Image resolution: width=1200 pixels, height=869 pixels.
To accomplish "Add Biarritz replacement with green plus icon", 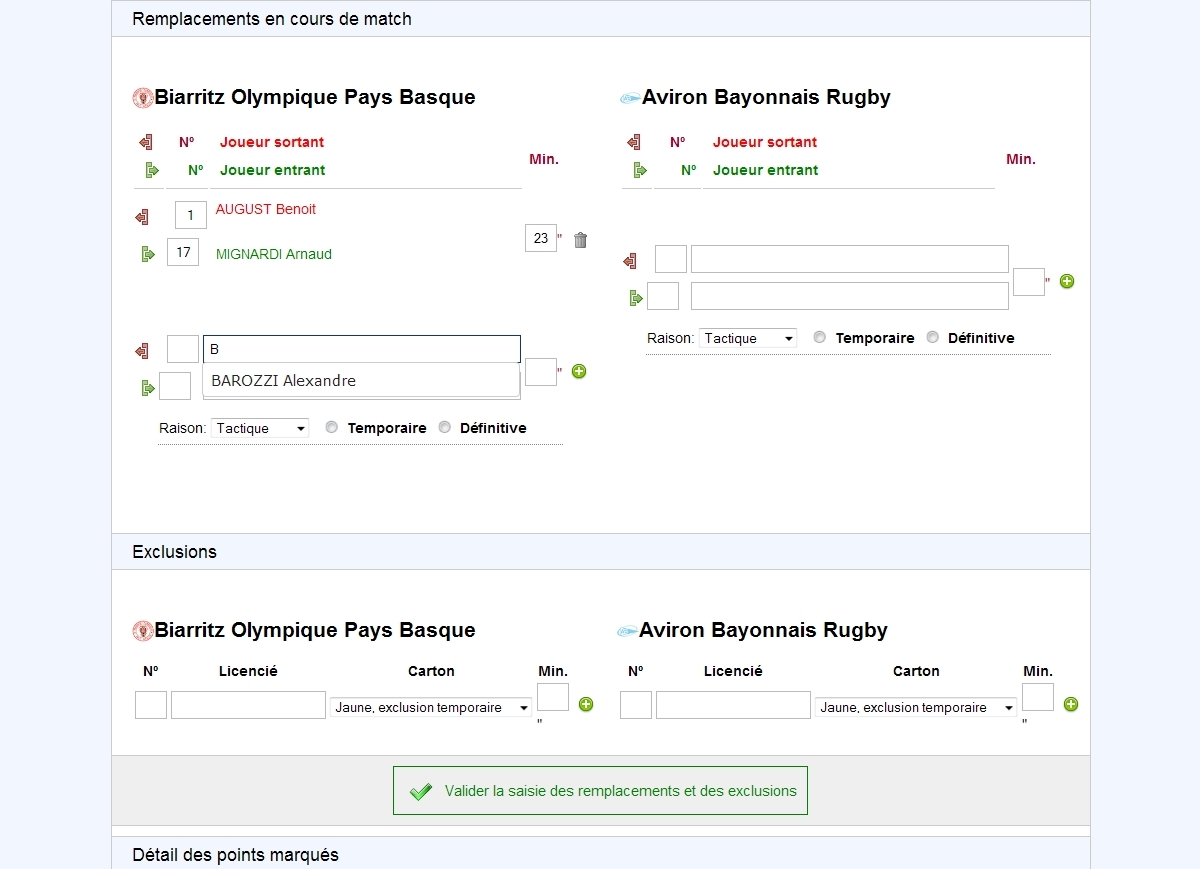I will [x=579, y=372].
